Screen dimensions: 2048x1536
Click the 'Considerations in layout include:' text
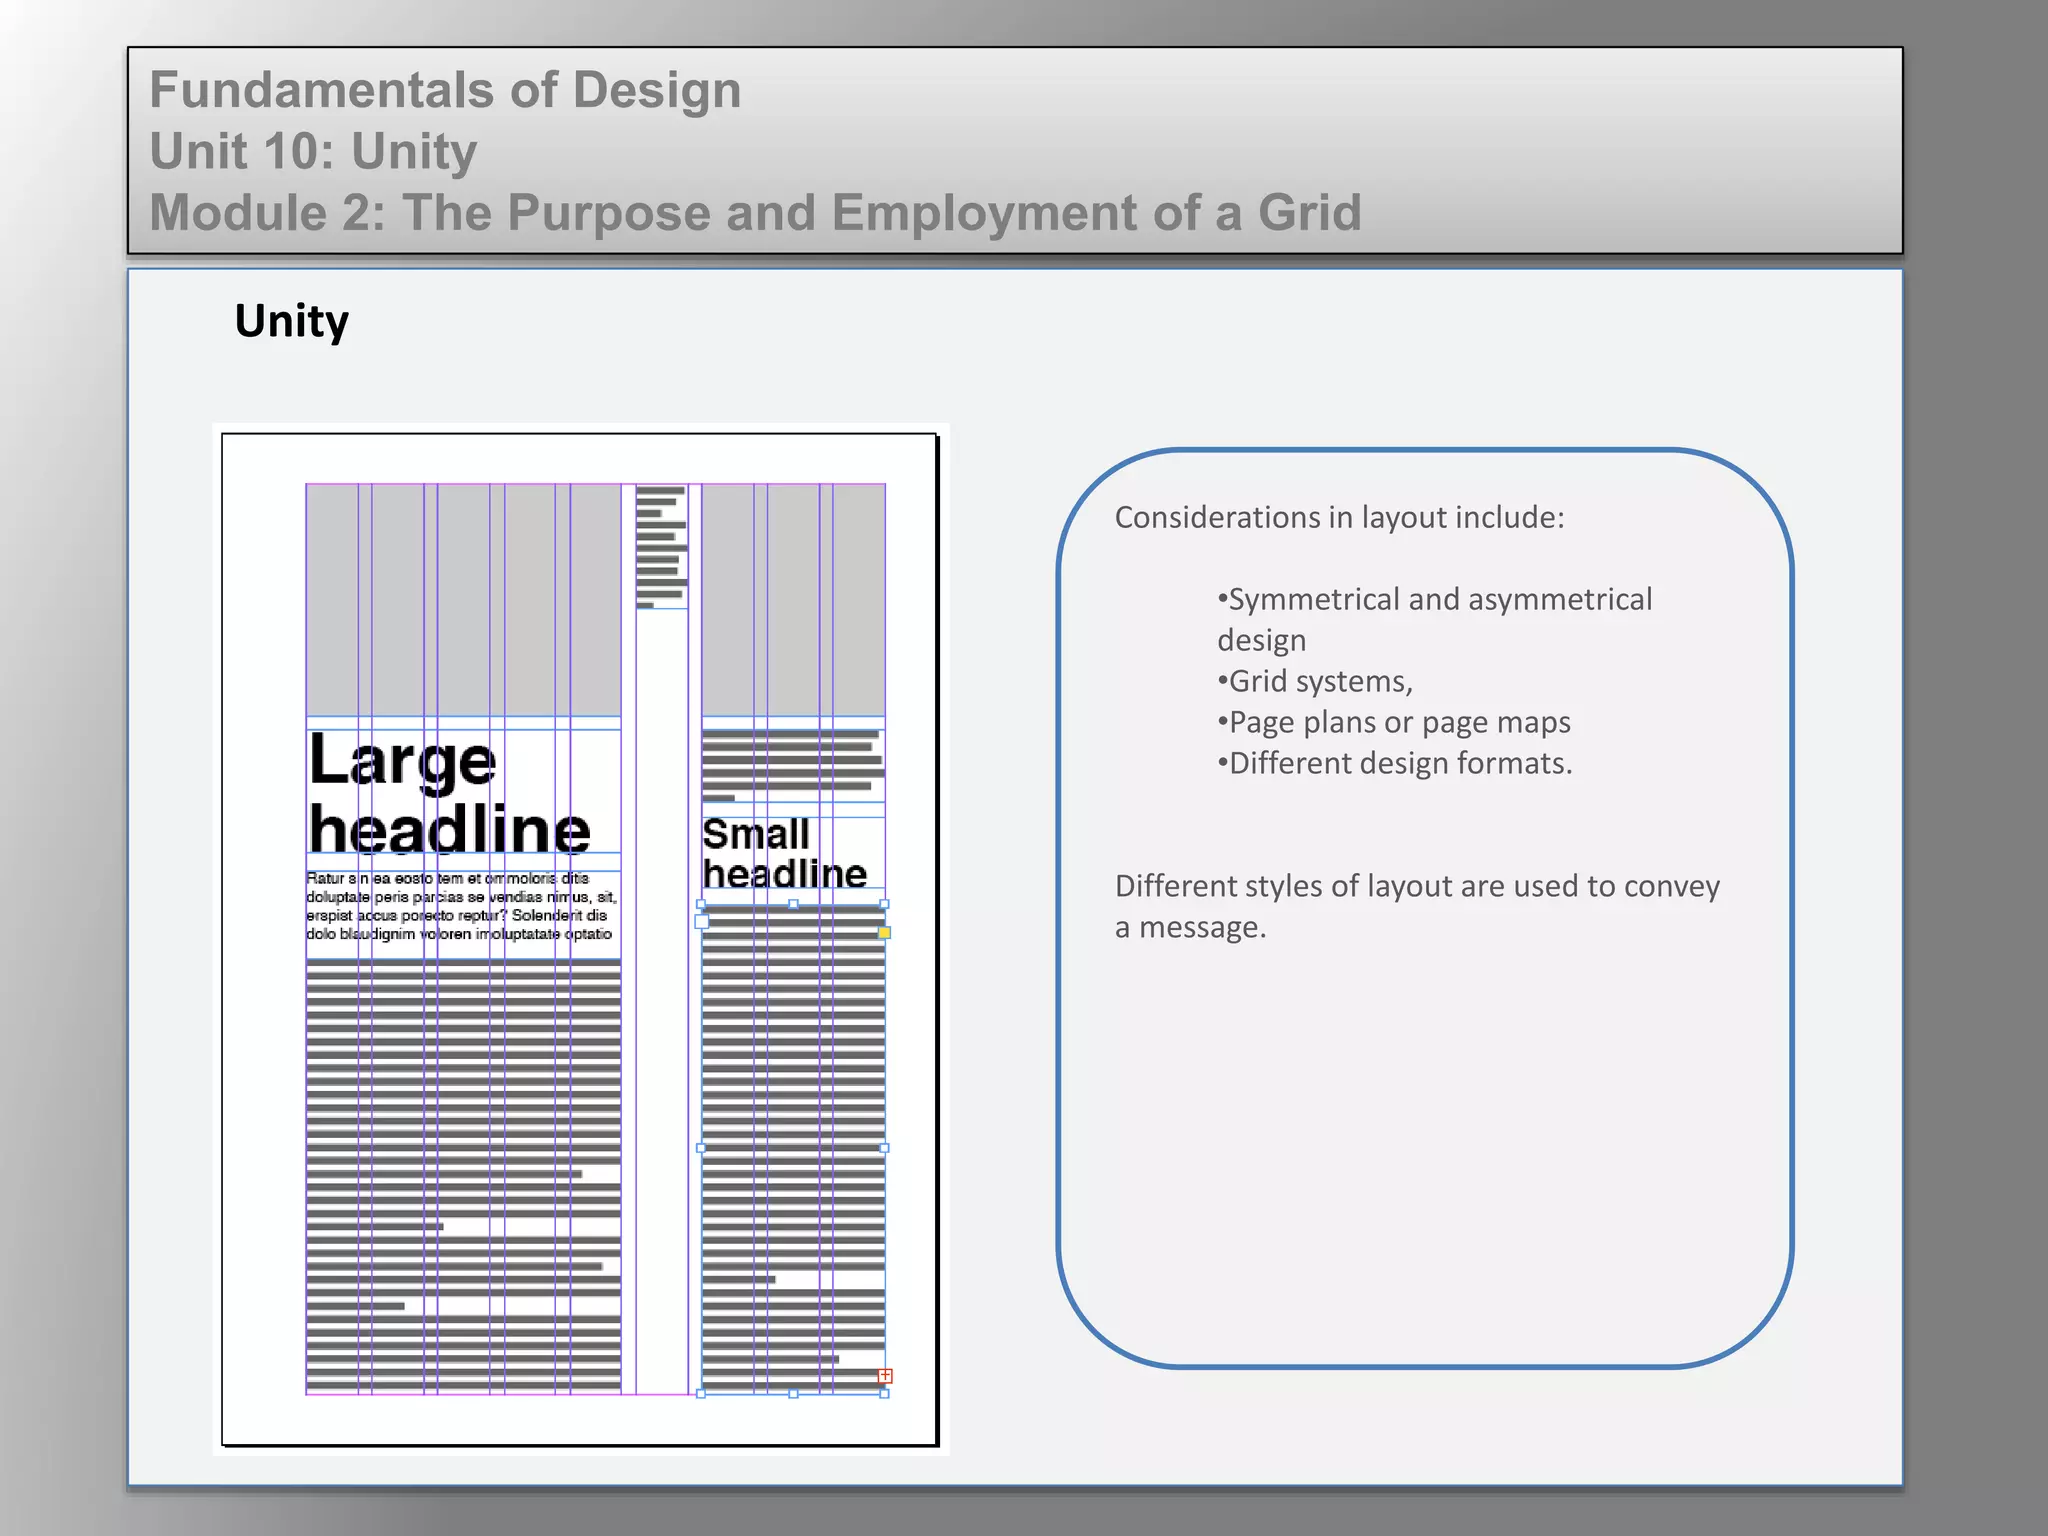pyautogui.click(x=1339, y=517)
